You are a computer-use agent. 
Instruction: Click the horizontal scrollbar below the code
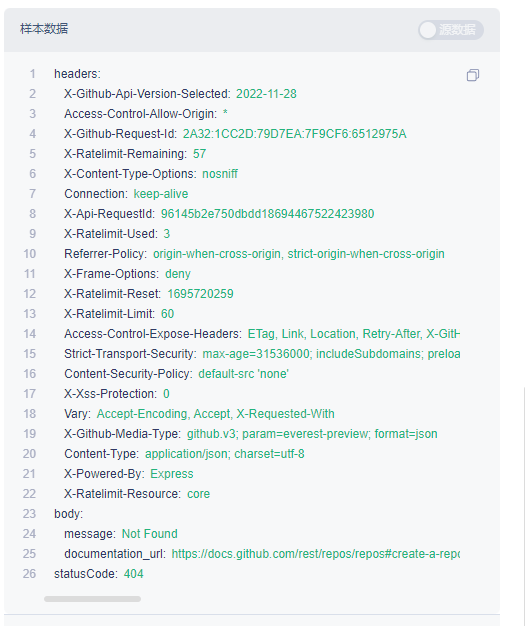click(92, 599)
